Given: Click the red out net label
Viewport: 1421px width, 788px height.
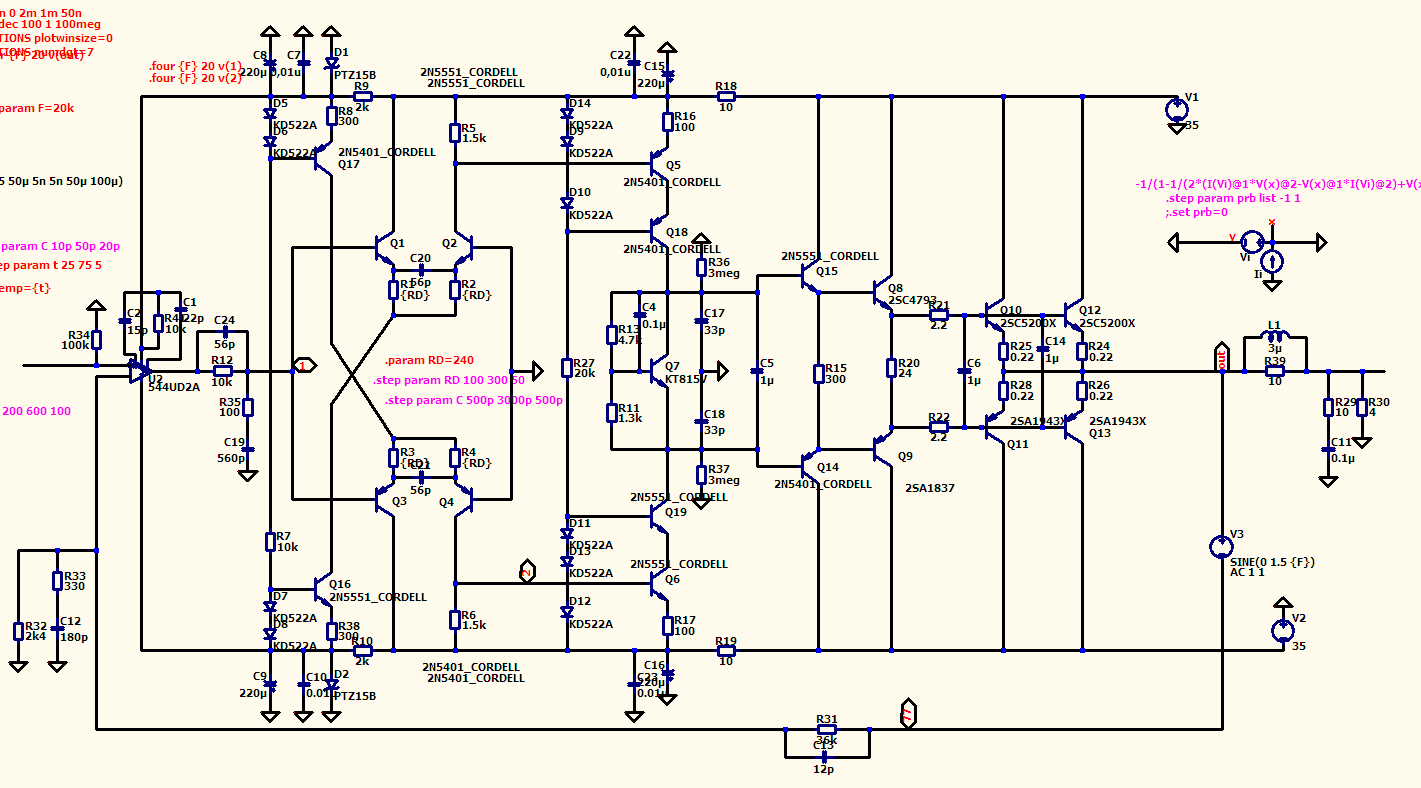Looking at the screenshot, I should [1221, 357].
